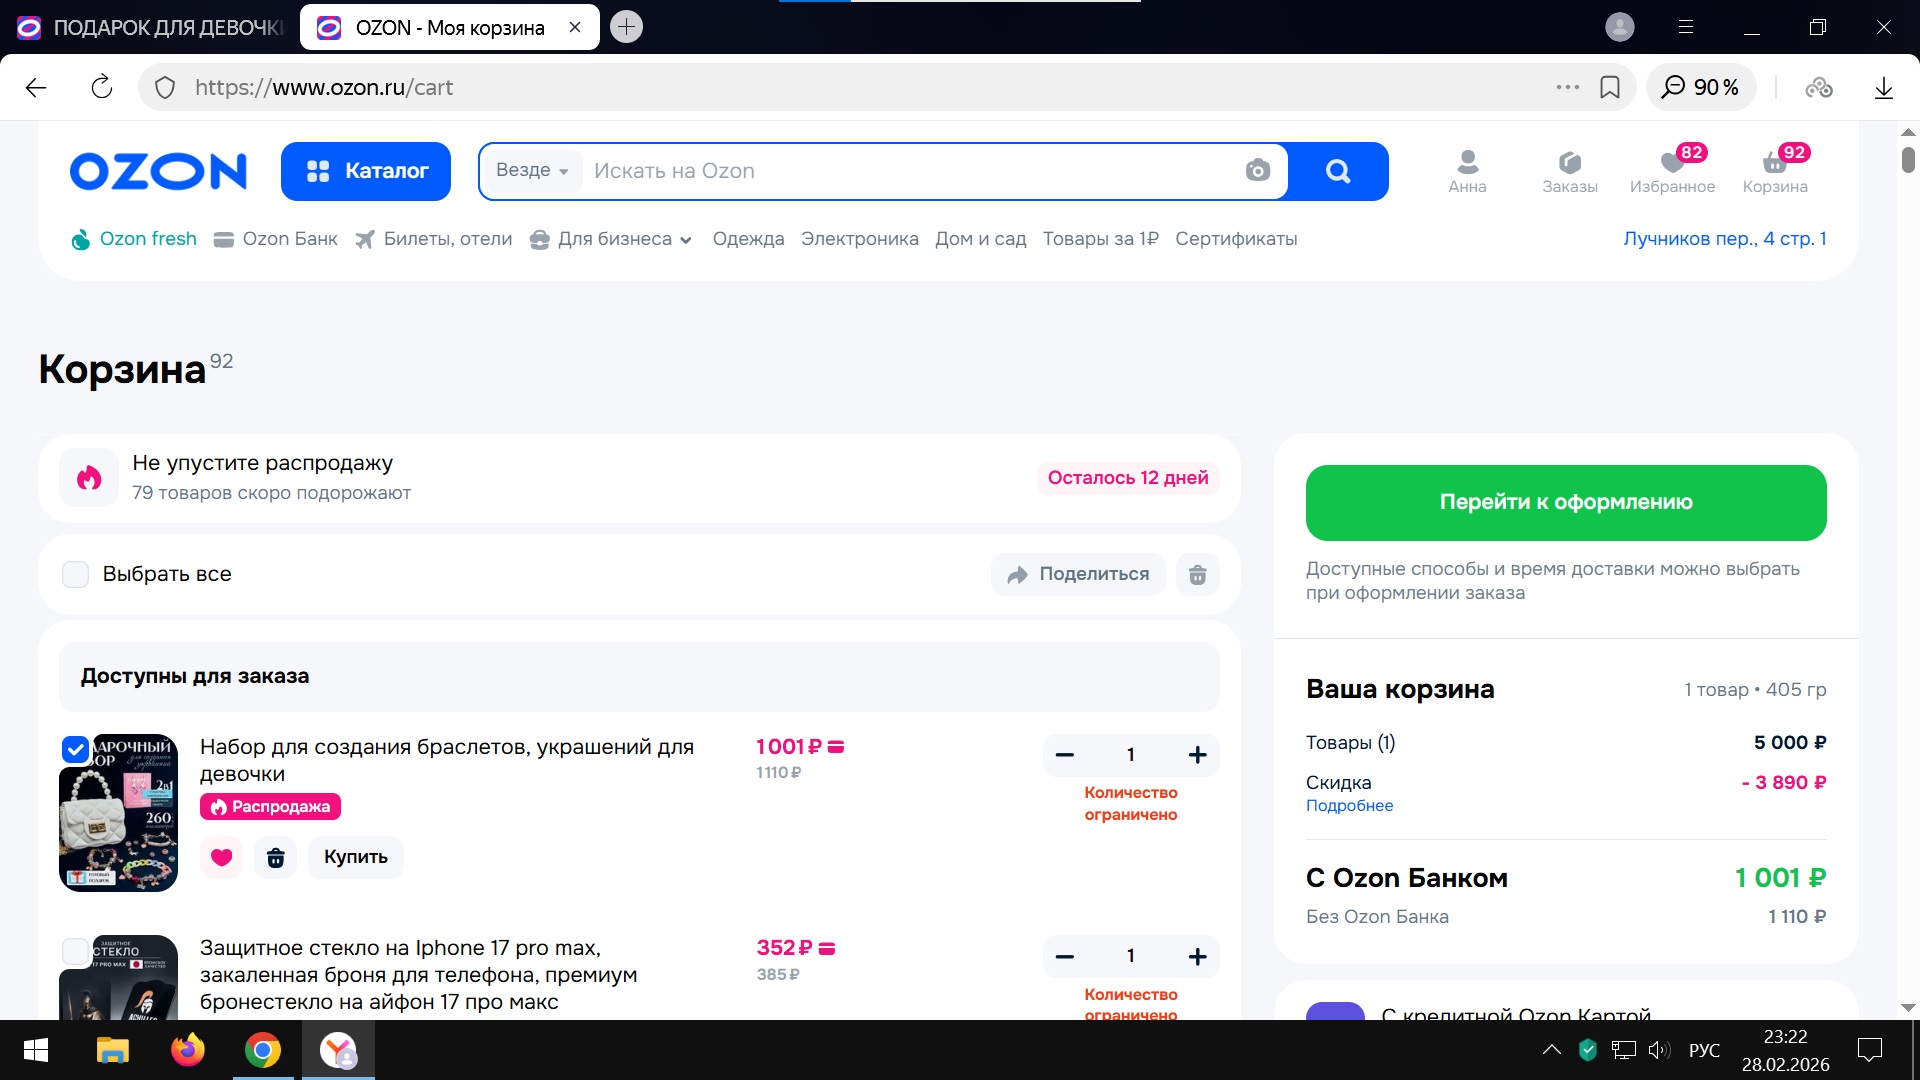Expand the Для бизнеса dropdown menu

click(x=612, y=239)
